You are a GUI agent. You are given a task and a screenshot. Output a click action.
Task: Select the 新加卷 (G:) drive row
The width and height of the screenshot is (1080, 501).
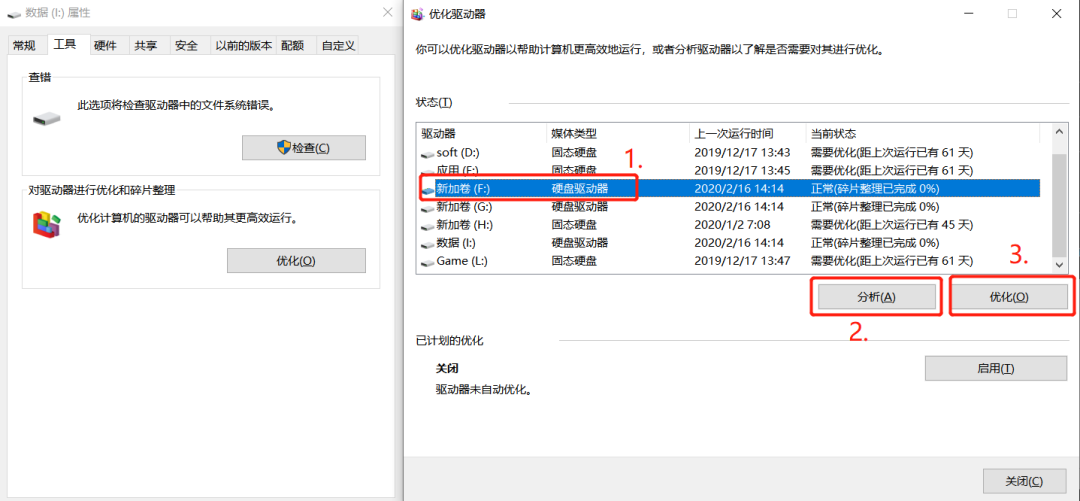[x=730, y=206]
